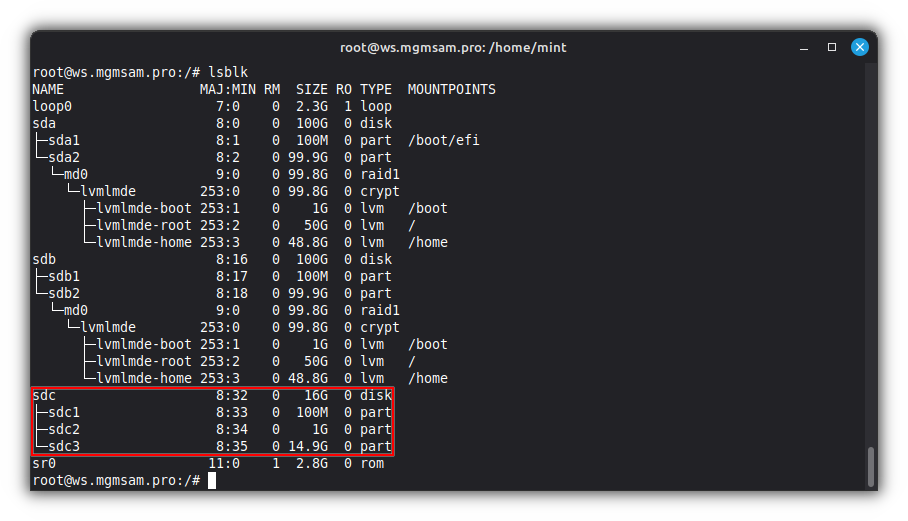908x521 pixels.
Task: Click the sr0 rom device entry
Action: point(45,463)
